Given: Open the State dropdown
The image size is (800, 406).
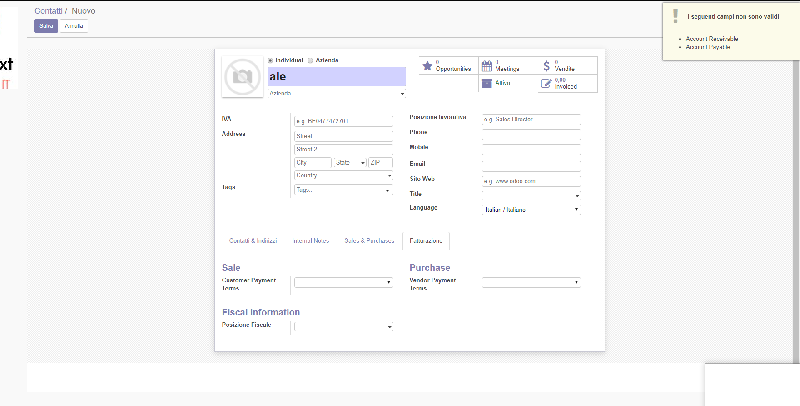Looking at the screenshot, I should [350, 163].
